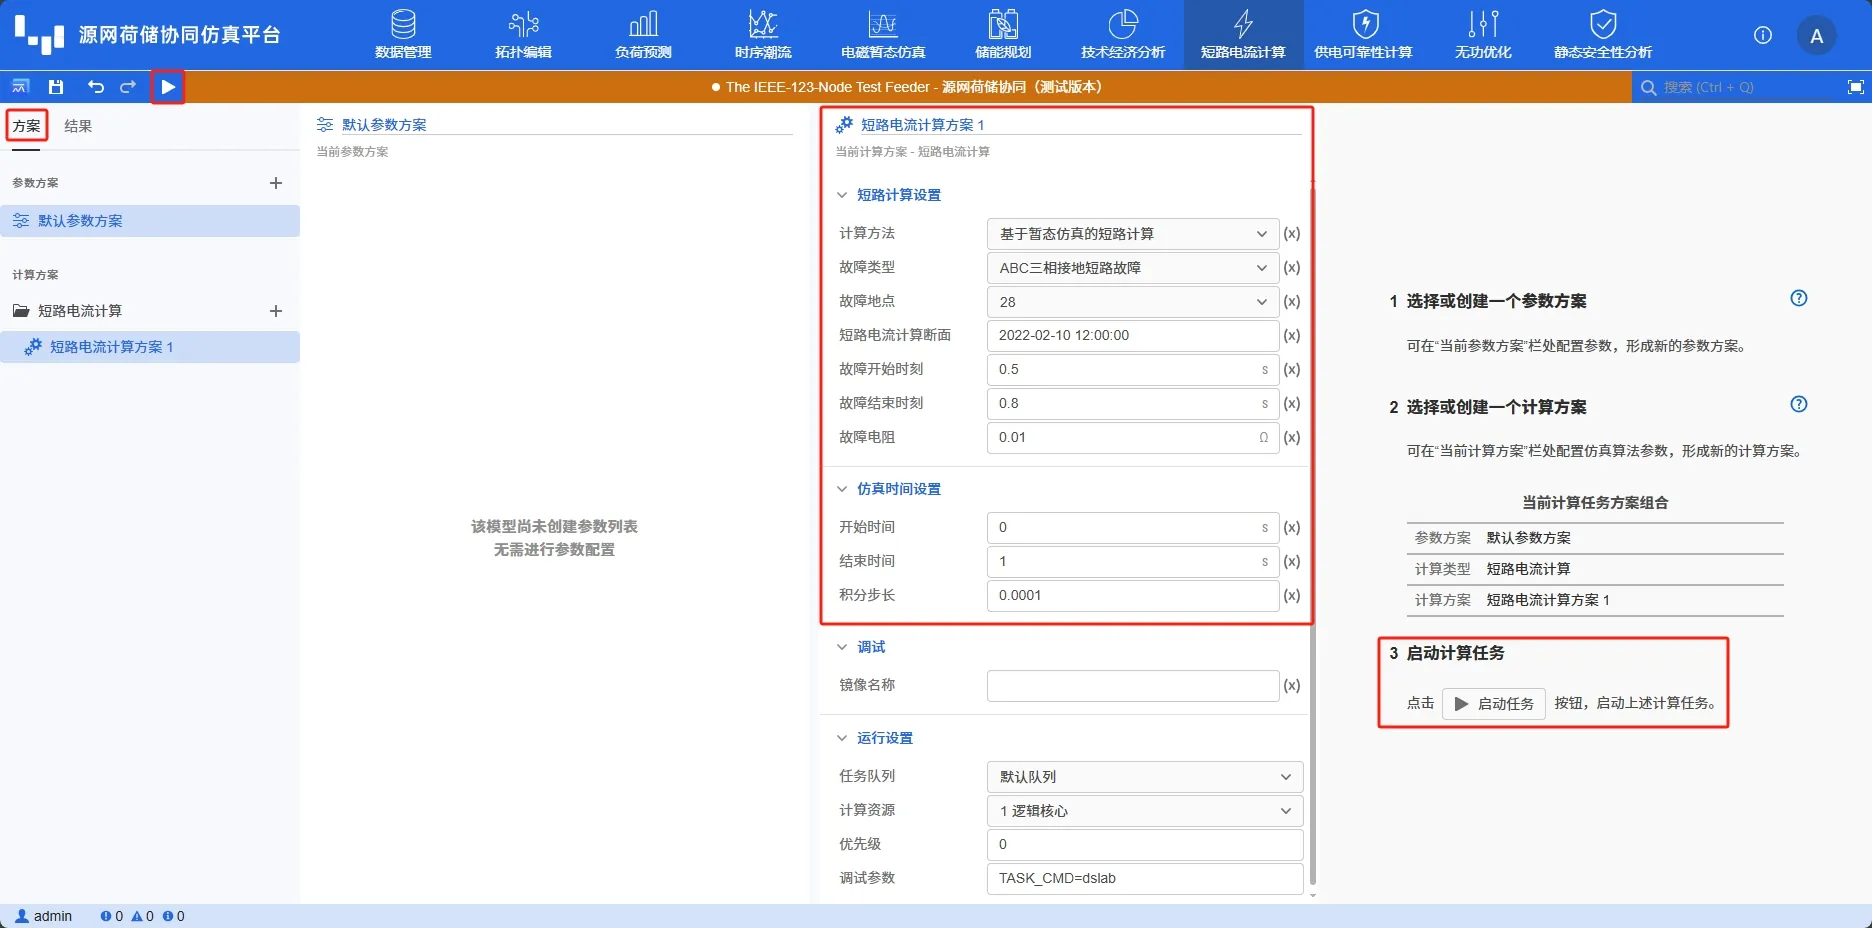Open the 电磁暂态仿真 module
The height and width of the screenshot is (928, 1872).
pyautogui.click(x=883, y=35)
